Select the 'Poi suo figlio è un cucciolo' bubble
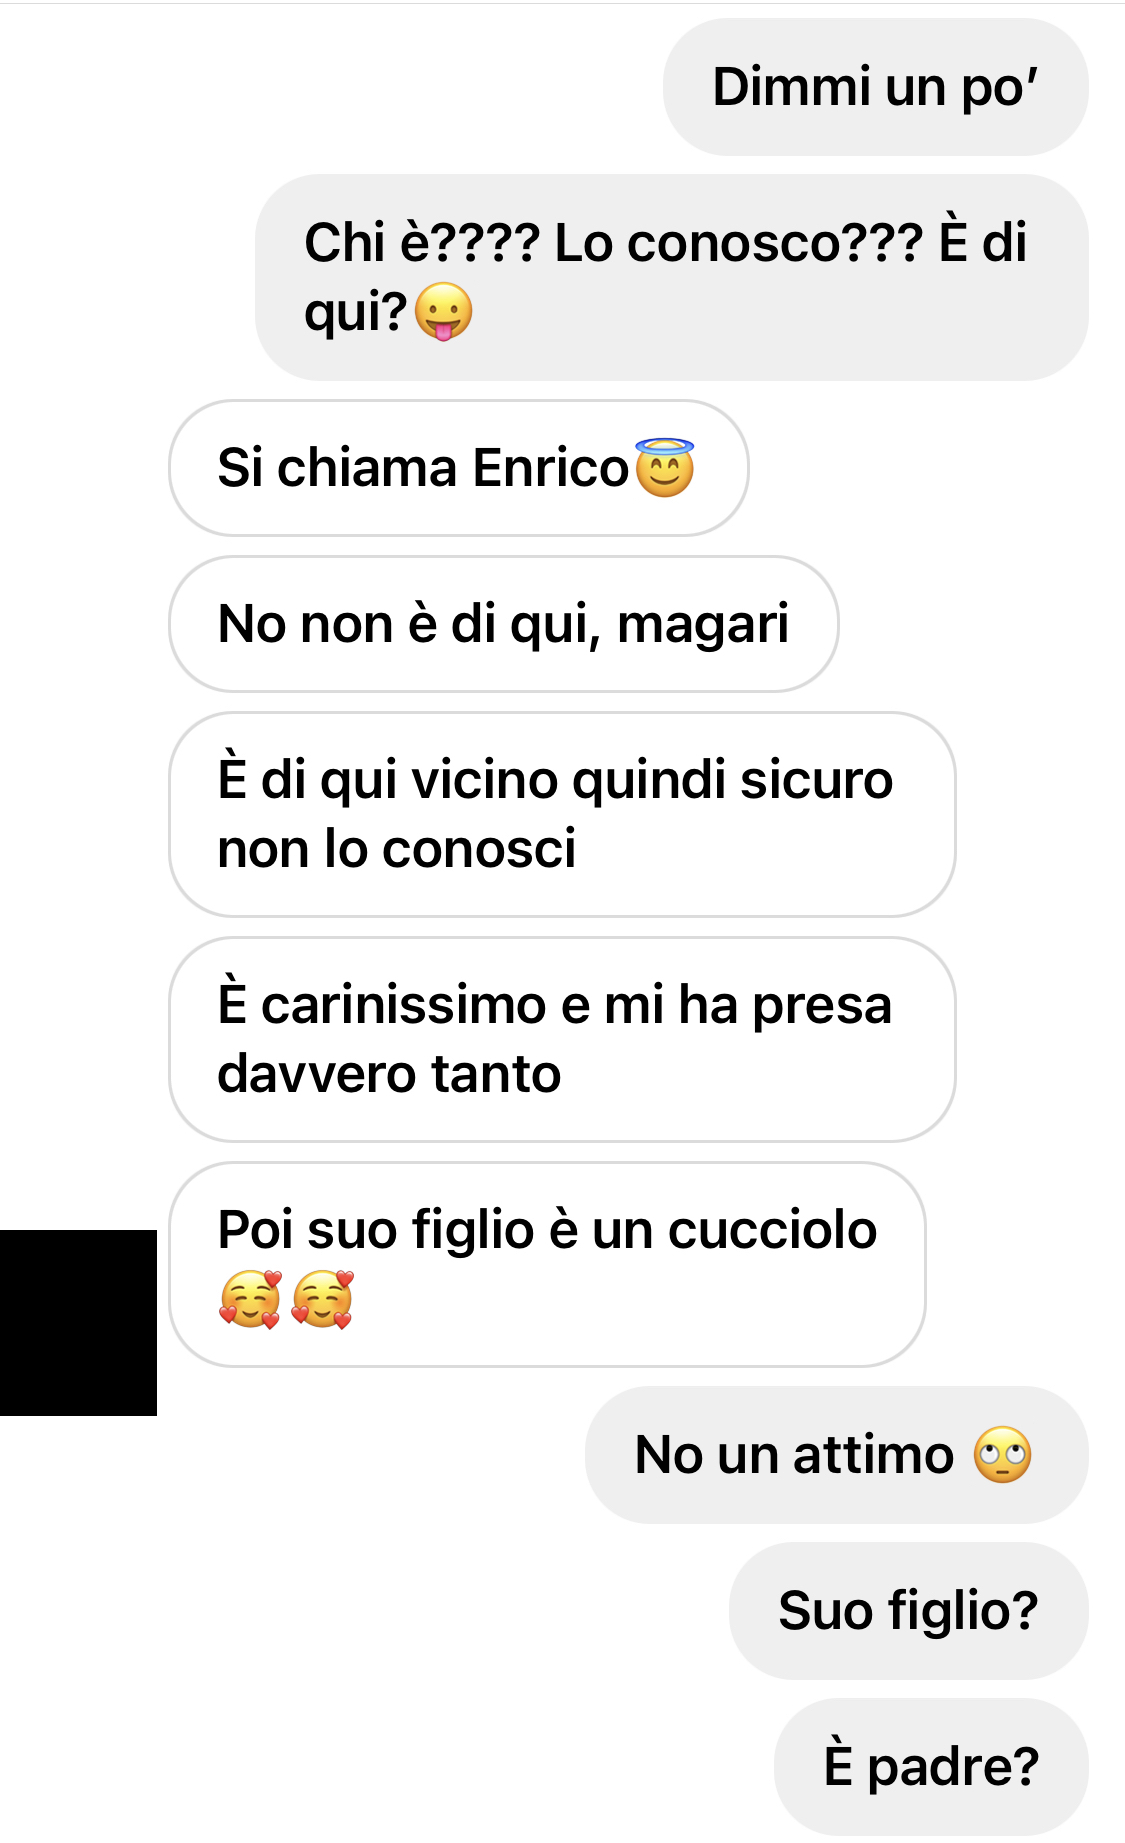The height and width of the screenshot is (1843, 1125). [547, 1264]
